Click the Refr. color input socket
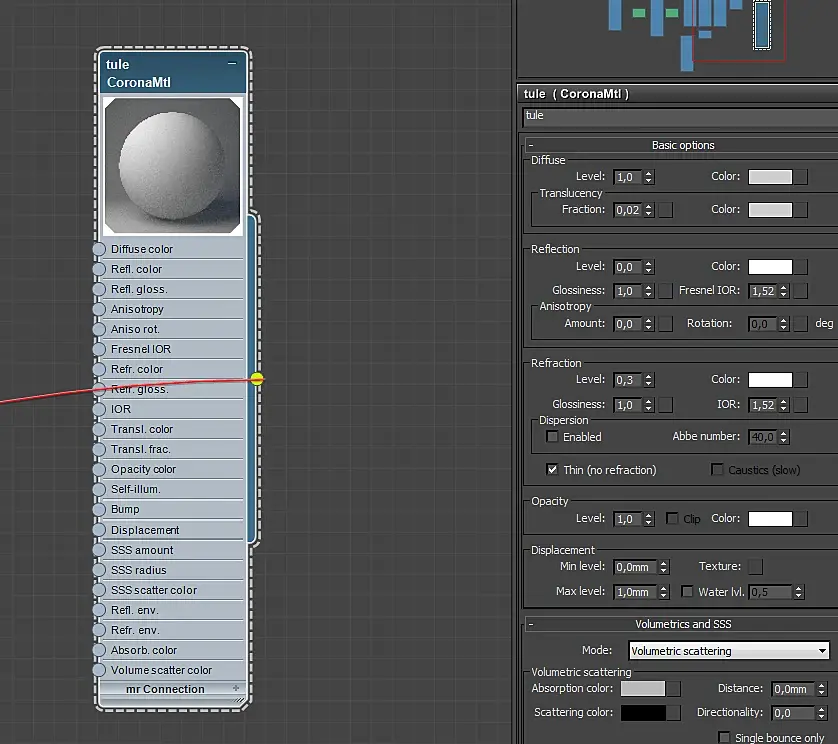This screenshot has height=744, width=838. 99,369
